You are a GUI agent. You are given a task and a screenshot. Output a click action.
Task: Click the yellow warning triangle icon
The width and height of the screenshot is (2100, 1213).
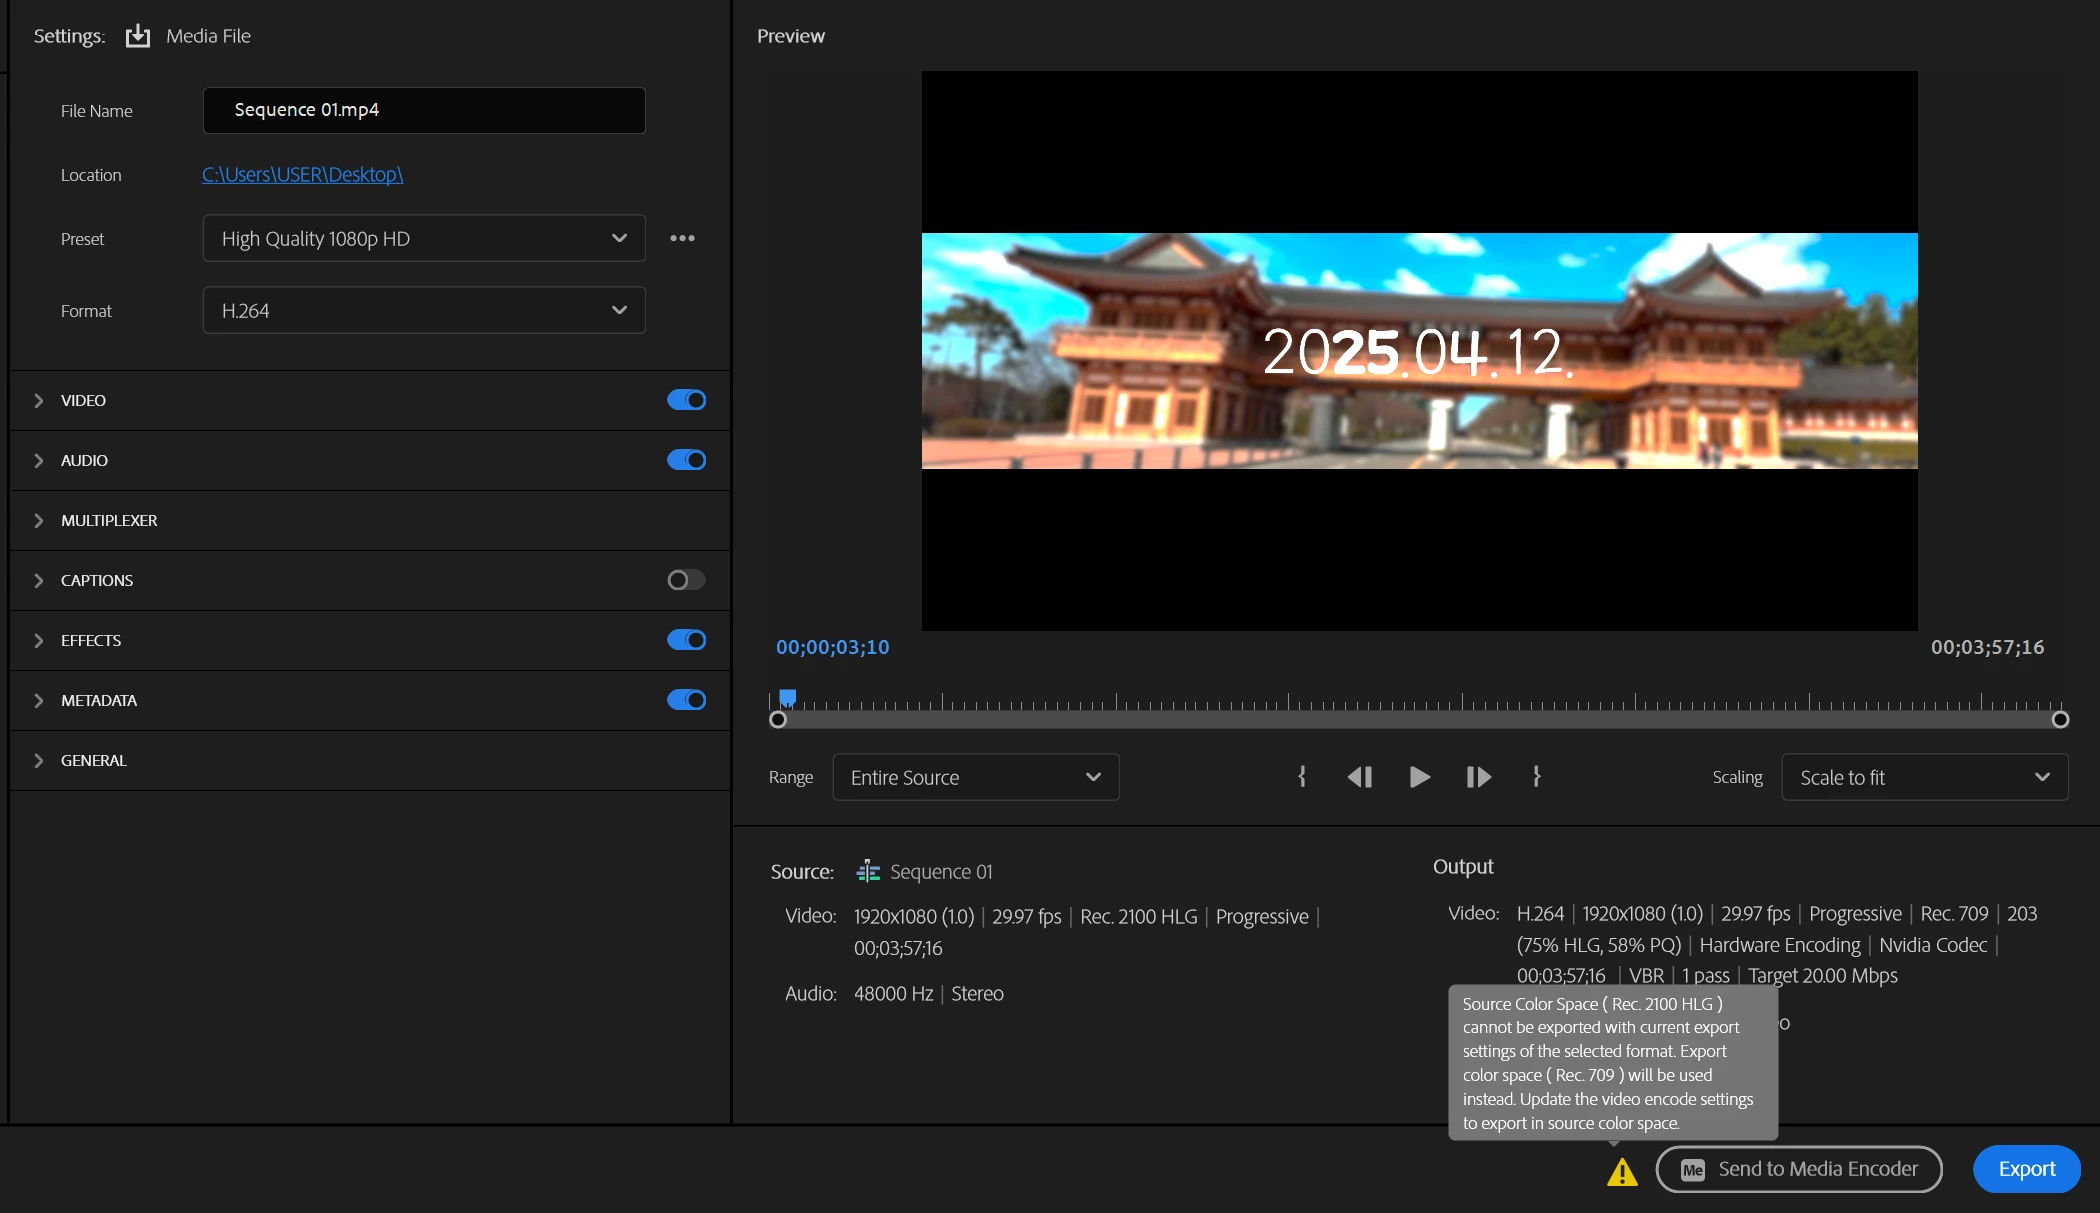1622,1172
